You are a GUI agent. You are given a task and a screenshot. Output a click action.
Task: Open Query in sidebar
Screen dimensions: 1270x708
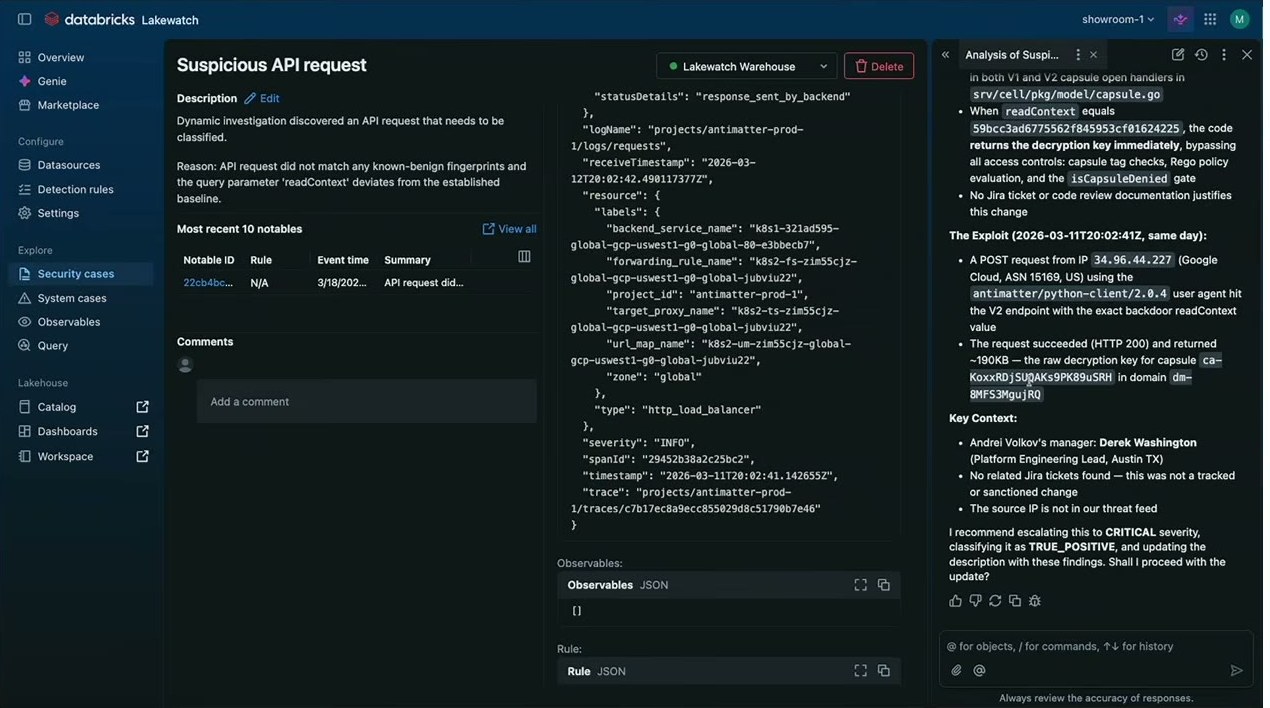(x=82, y=346)
